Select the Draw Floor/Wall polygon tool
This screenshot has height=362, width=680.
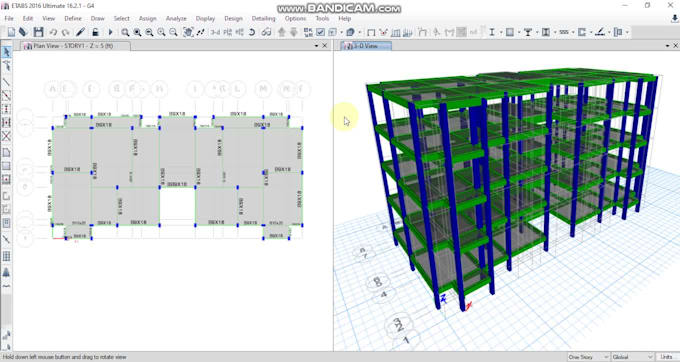(x=7, y=152)
